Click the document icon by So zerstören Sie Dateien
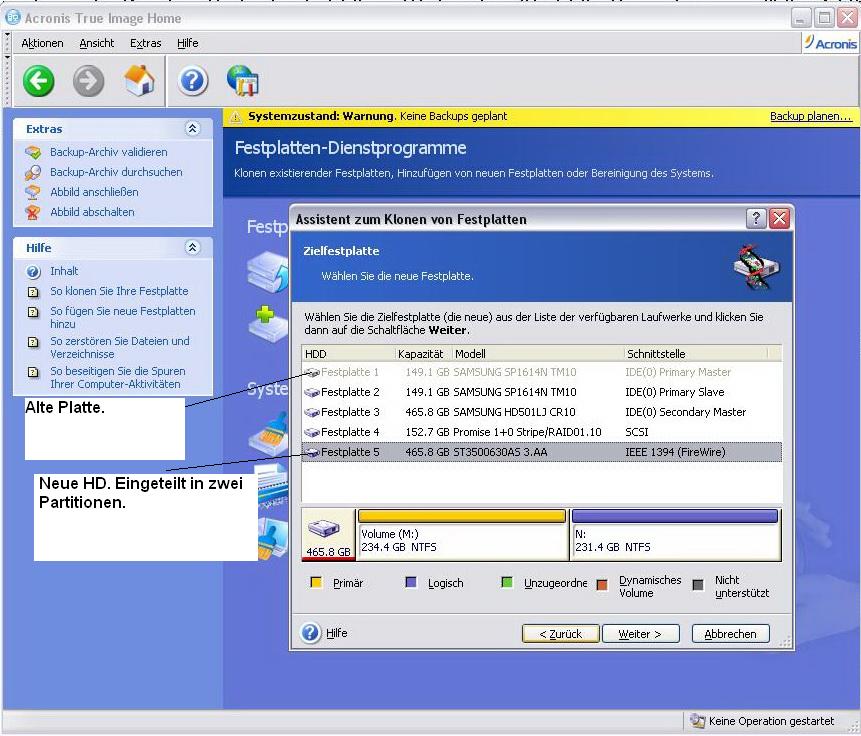The width and height of the screenshot is (861, 736). [x=33, y=342]
